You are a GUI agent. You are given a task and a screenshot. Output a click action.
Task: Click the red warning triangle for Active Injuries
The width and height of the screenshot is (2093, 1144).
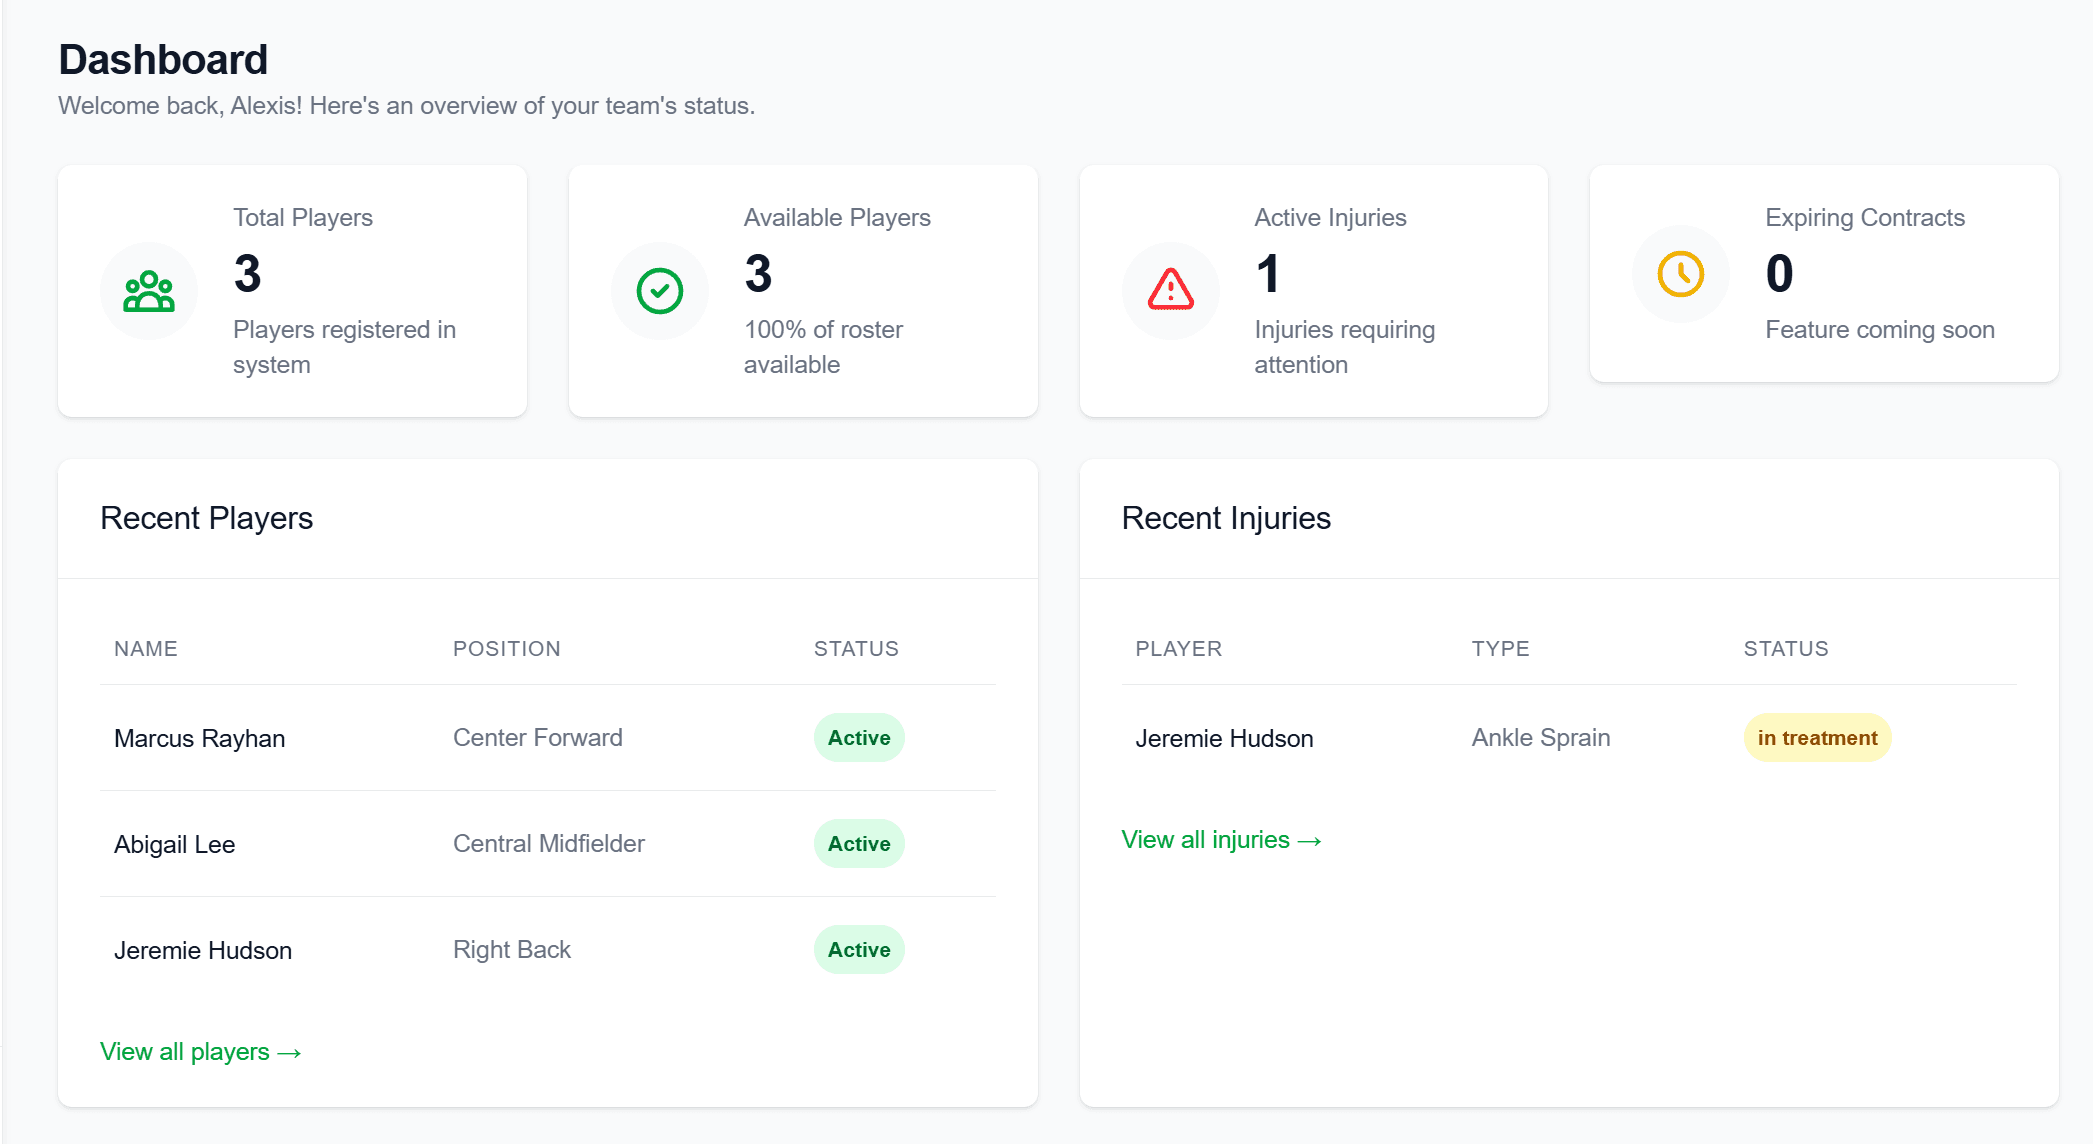tap(1169, 291)
